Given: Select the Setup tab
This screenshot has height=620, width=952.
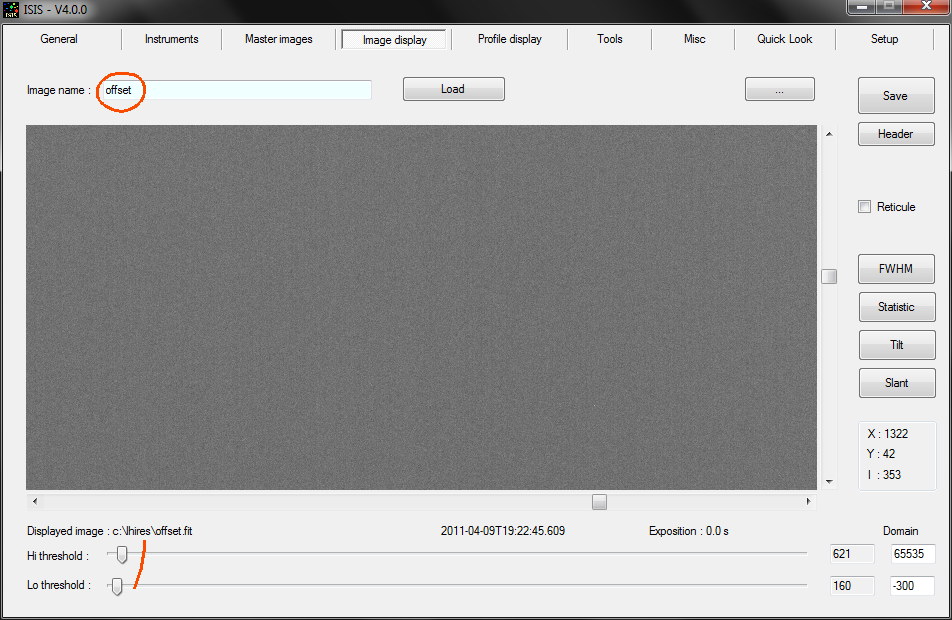Looking at the screenshot, I should pyautogui.click(x=884, y=39).
